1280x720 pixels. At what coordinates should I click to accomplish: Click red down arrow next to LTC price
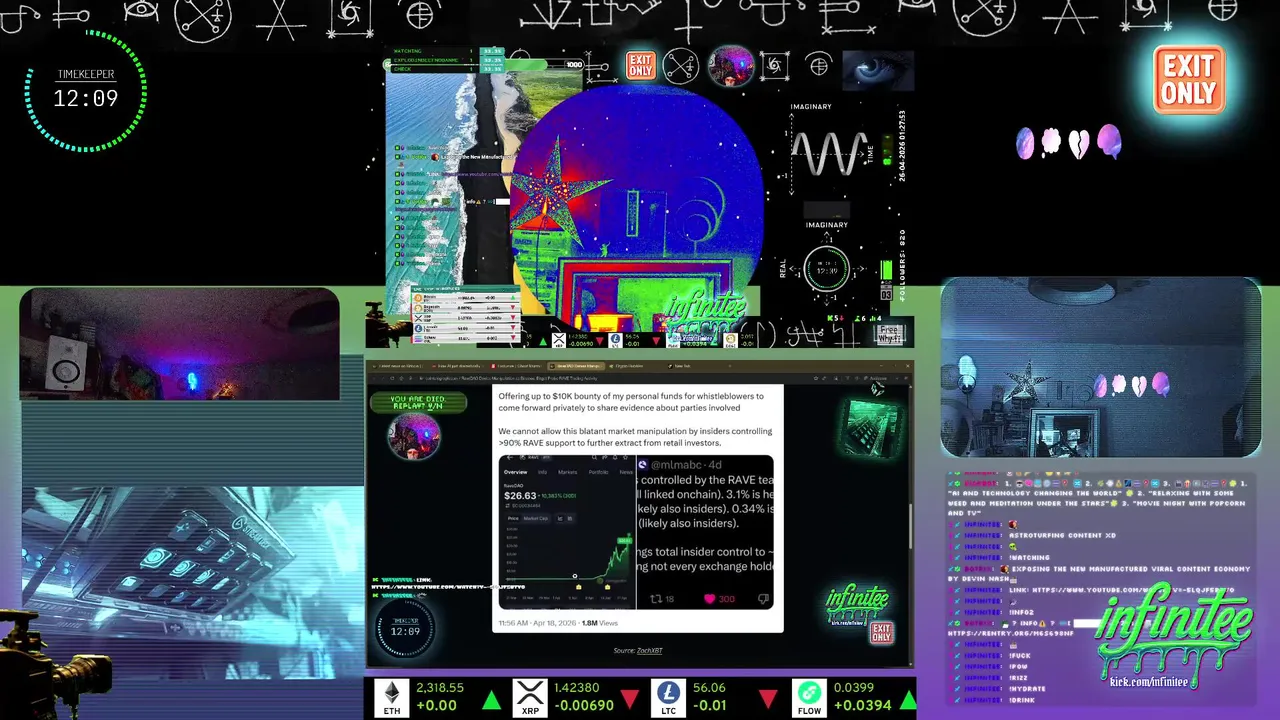click(x=768, y=698)
